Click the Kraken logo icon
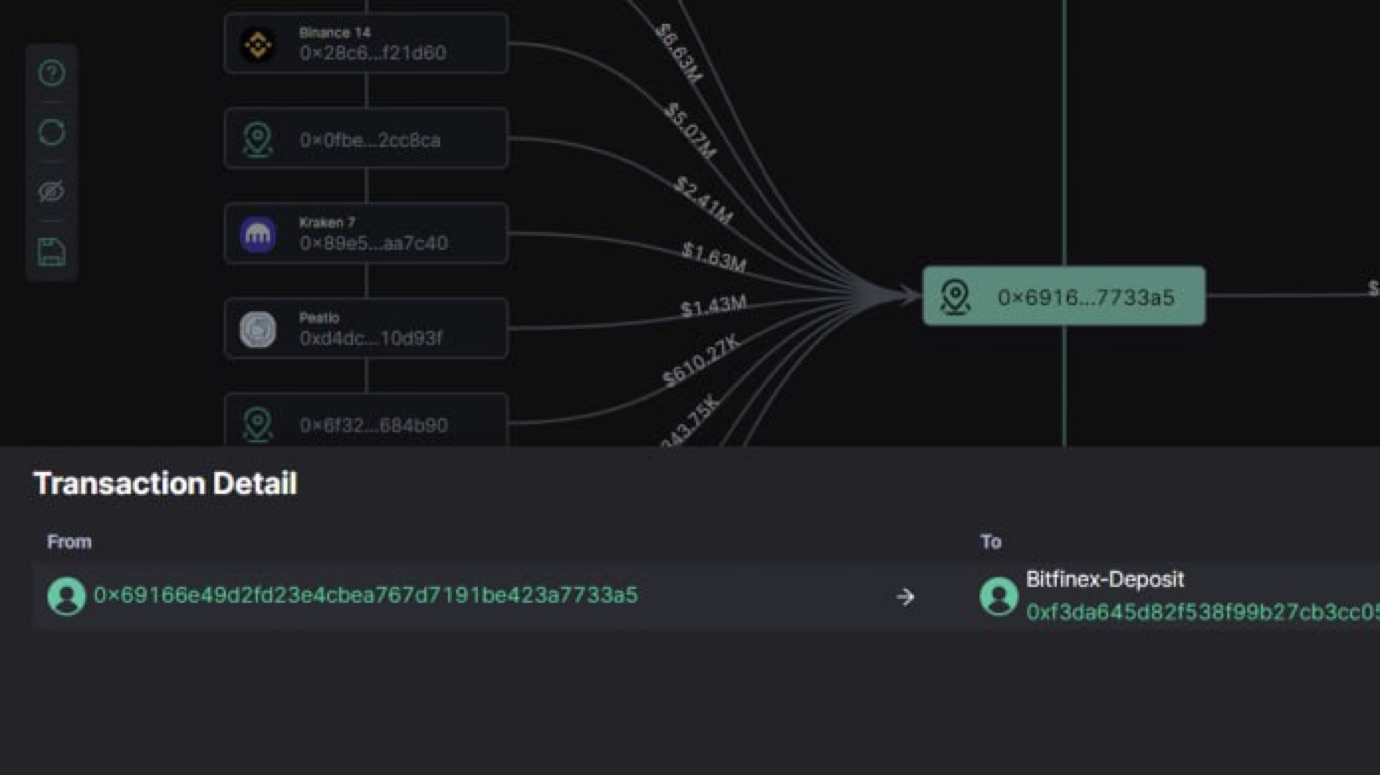This screenshot has height=775, width=1380. click(258, 234)
